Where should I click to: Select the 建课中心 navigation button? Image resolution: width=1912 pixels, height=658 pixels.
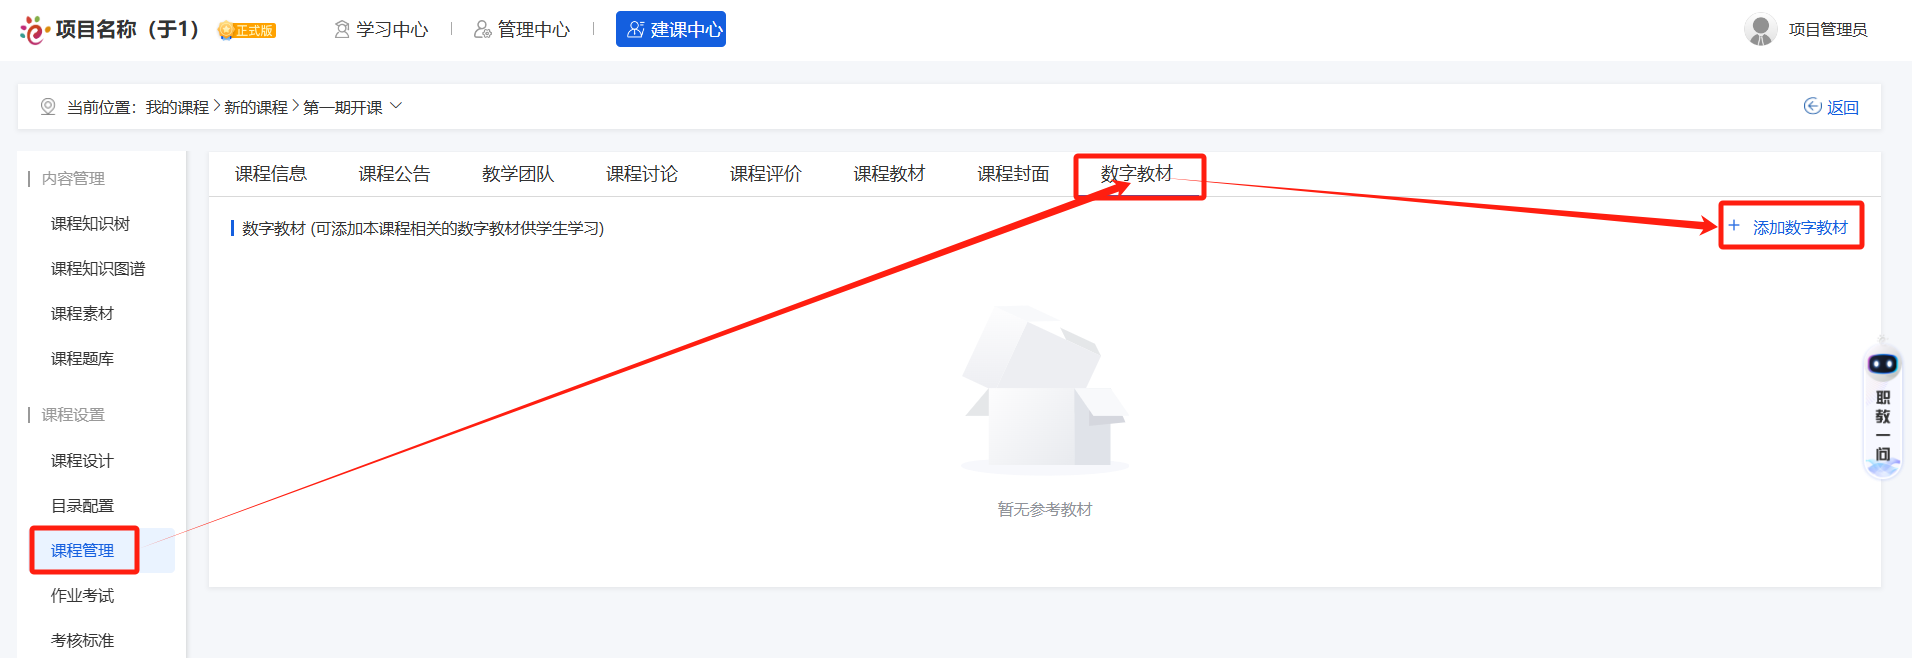[x=671, y=29]
